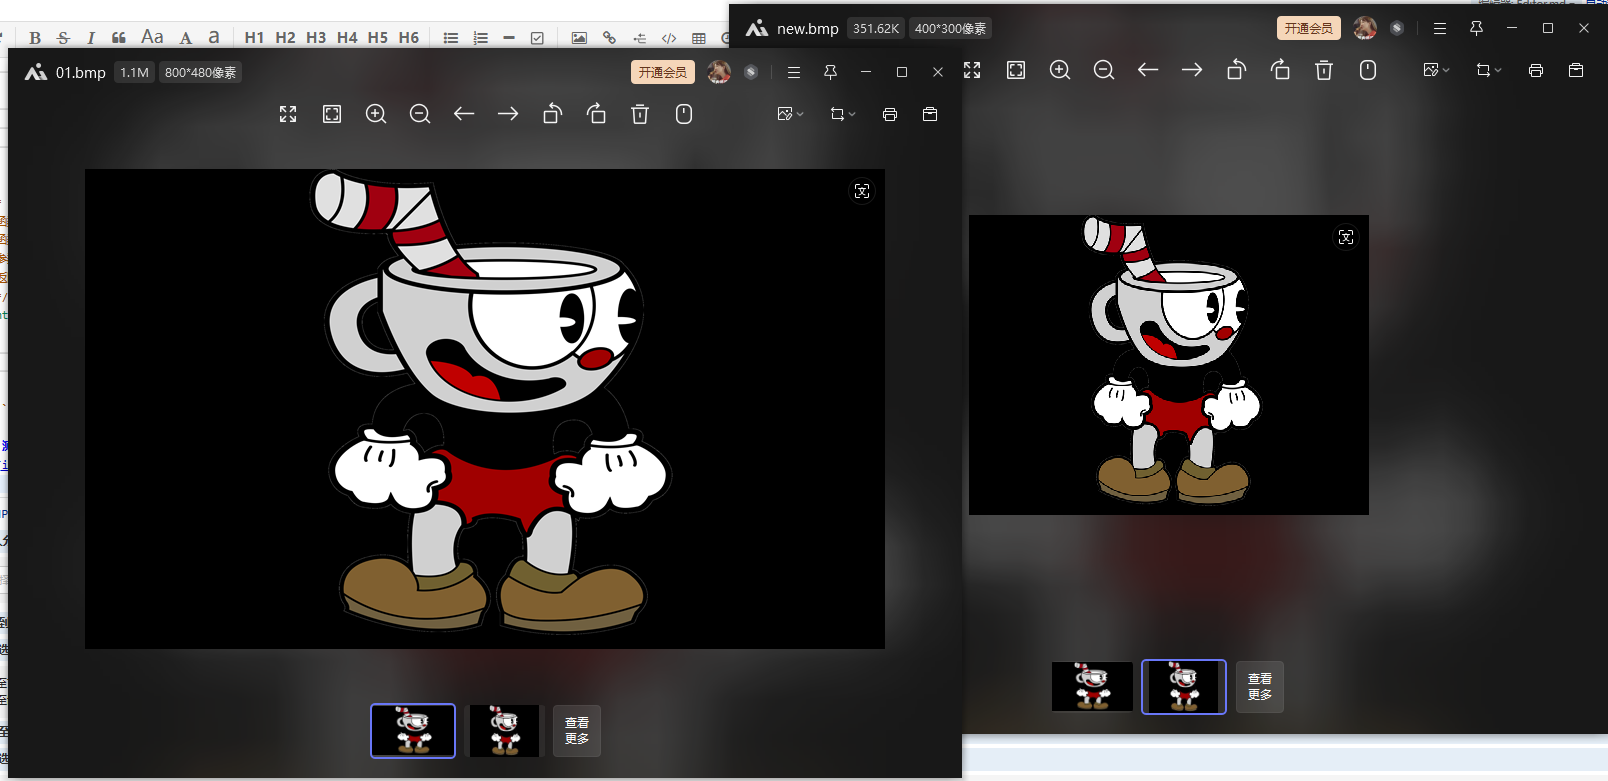Delete 01.bmp with trash icon
1608x781 pixels.
640,114
